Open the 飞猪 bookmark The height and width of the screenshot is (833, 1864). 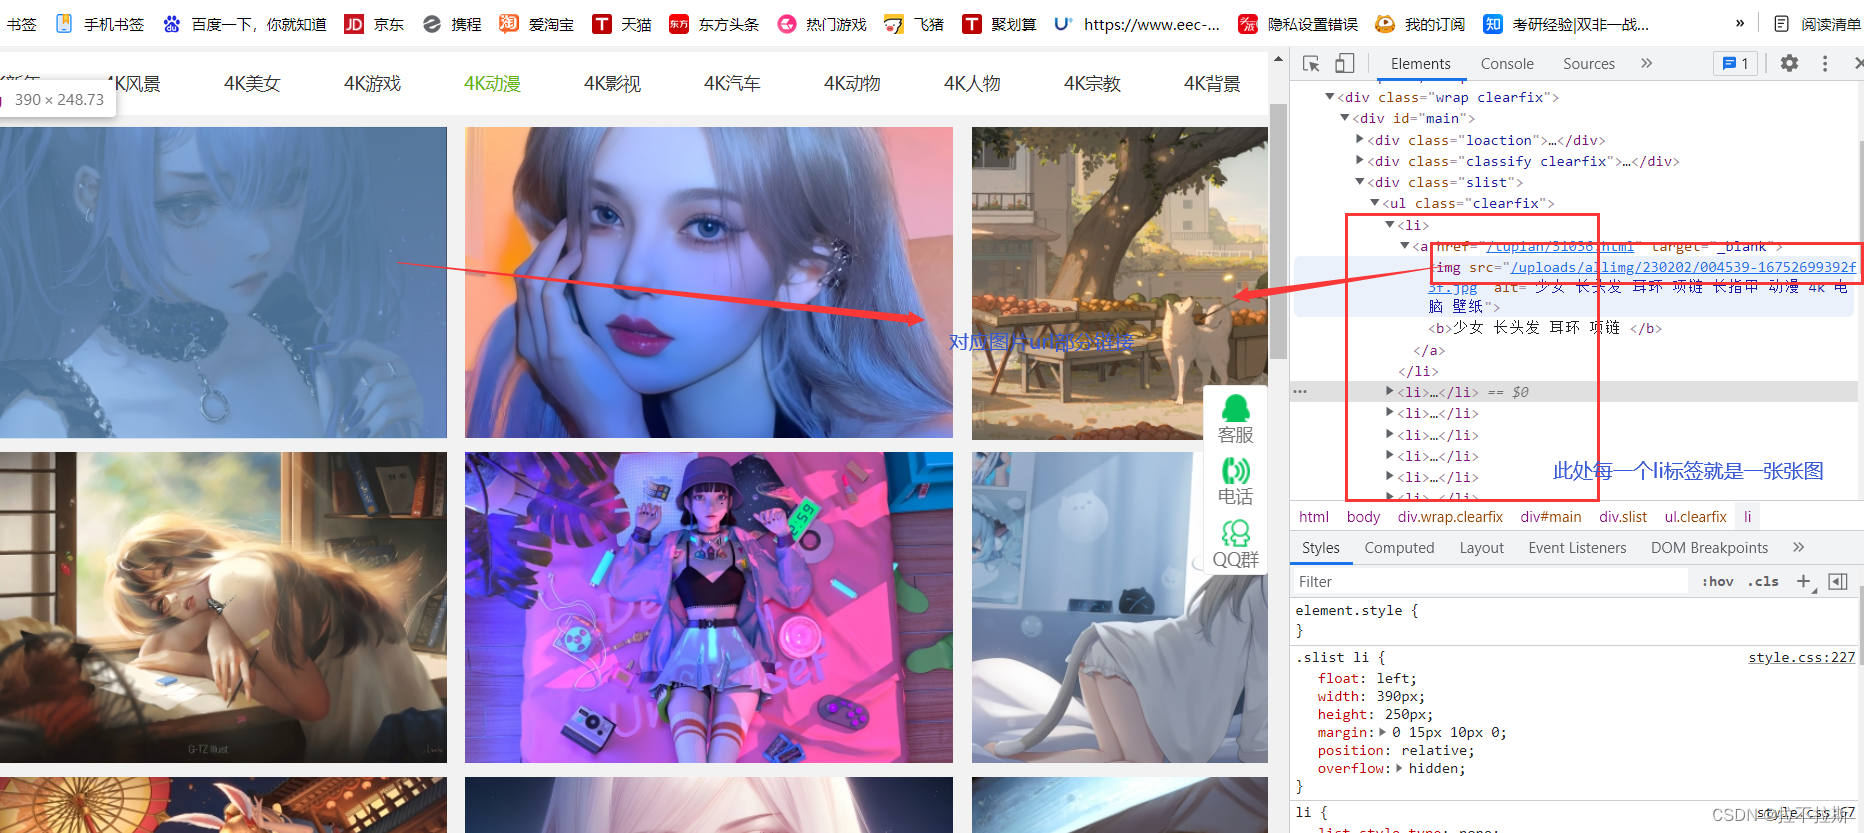tap(914, 24)
